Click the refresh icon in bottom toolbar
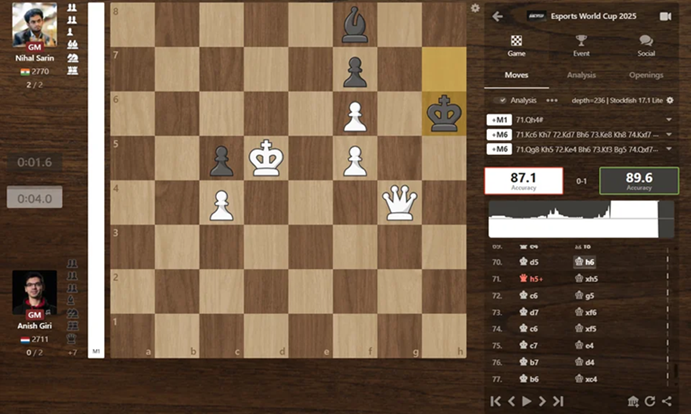Viewport: 691px width, 414px height. coord(650,401)
